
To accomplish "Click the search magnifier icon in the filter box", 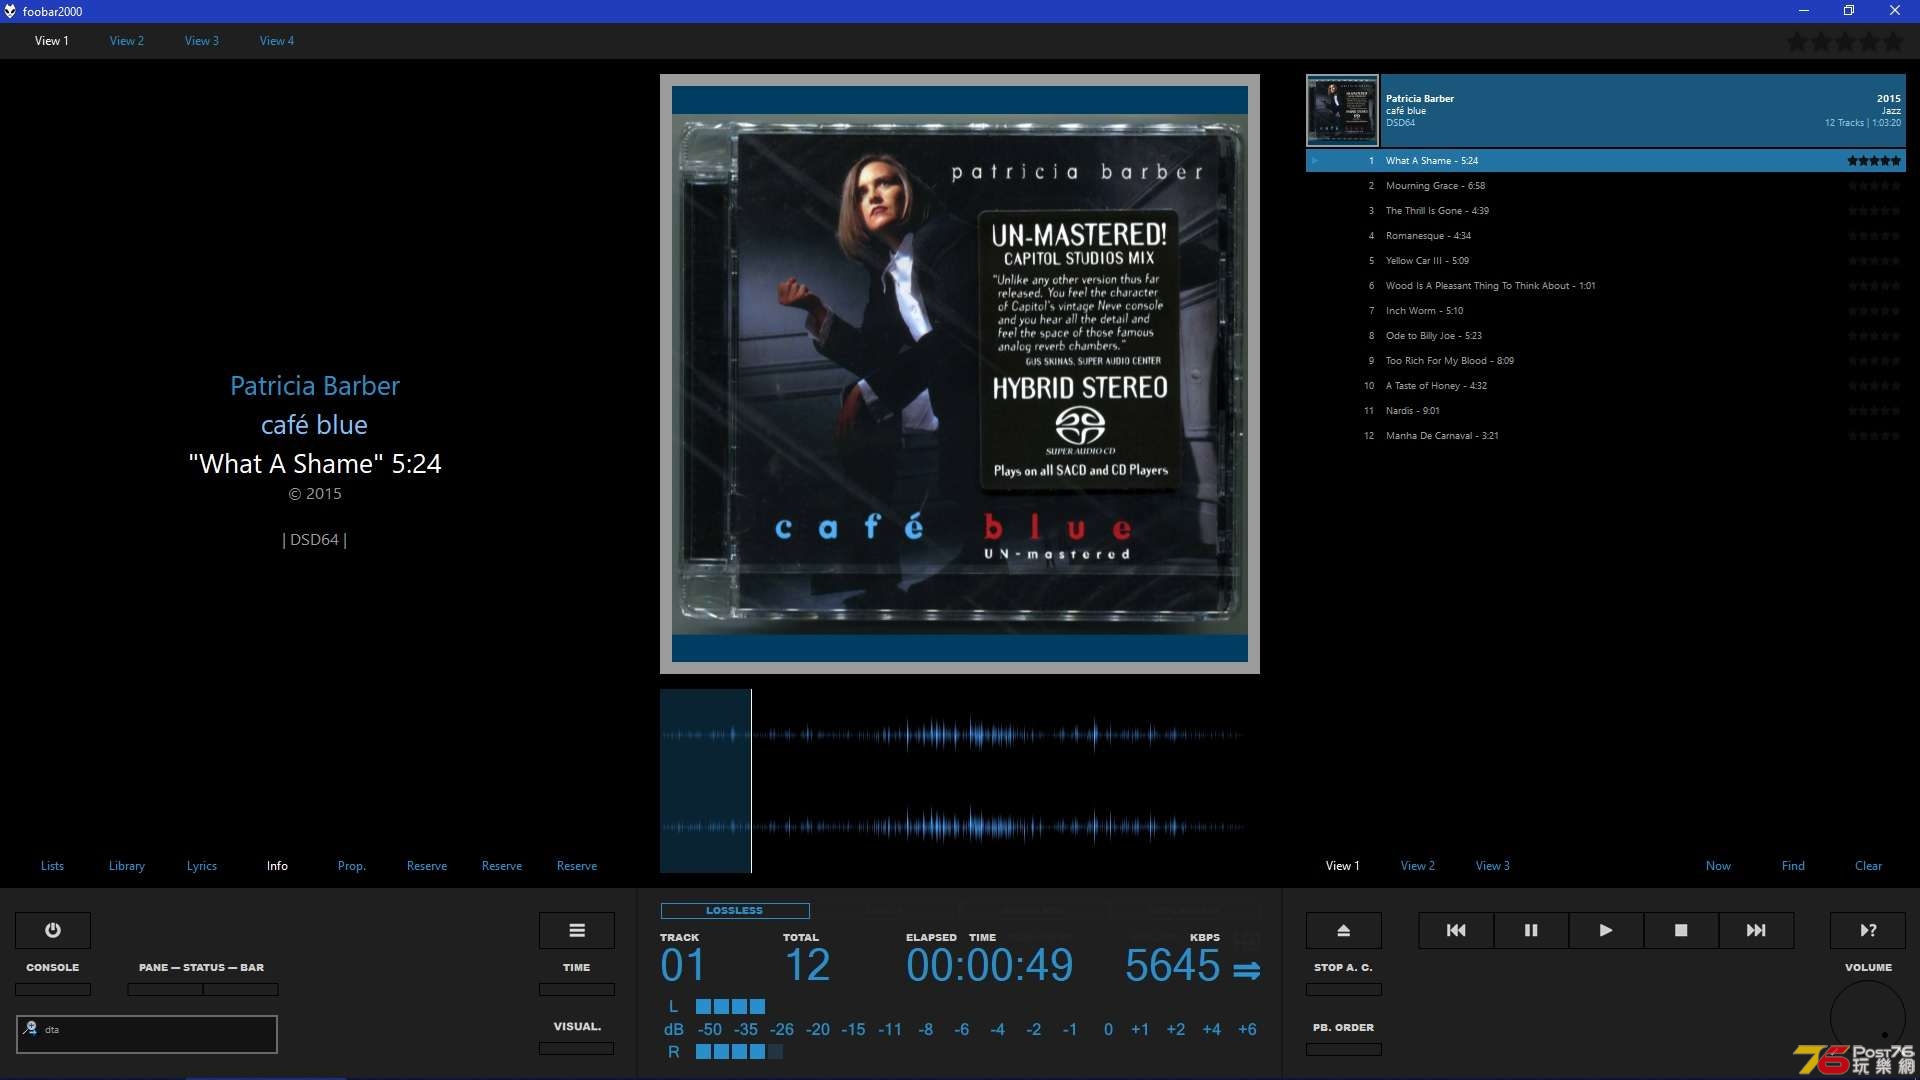I will click(x=30, y=1028).
